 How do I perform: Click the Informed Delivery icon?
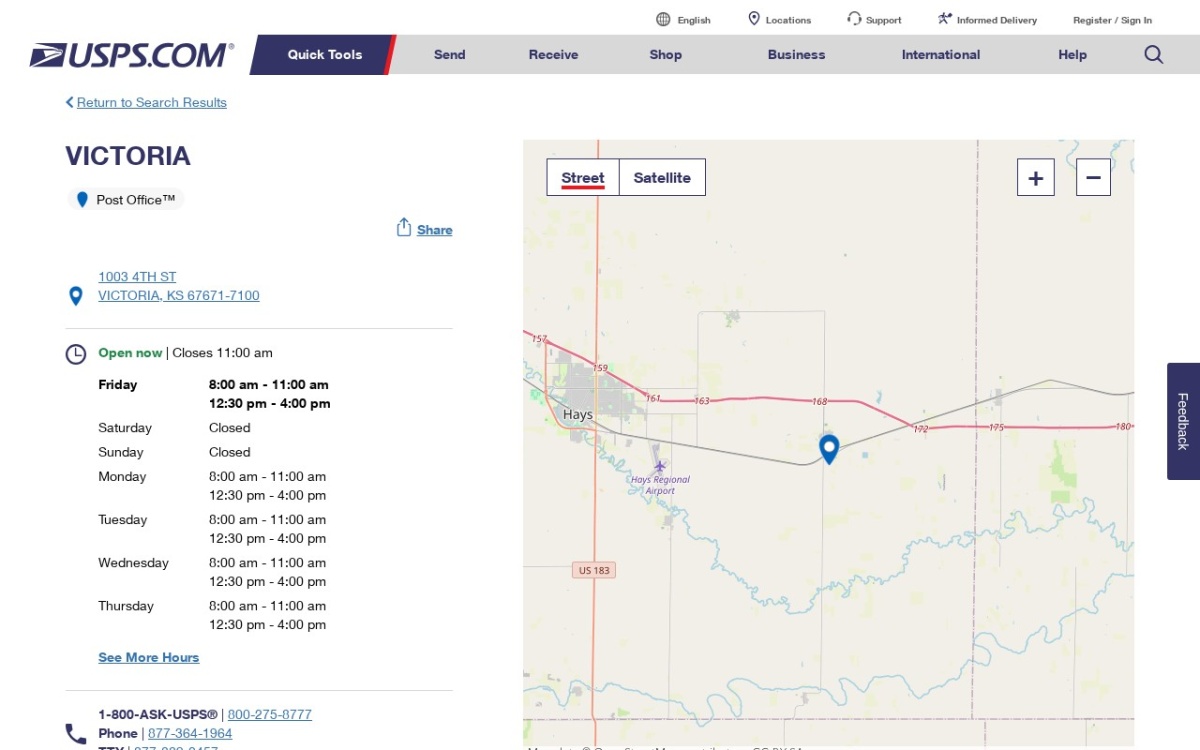[944, 19]
